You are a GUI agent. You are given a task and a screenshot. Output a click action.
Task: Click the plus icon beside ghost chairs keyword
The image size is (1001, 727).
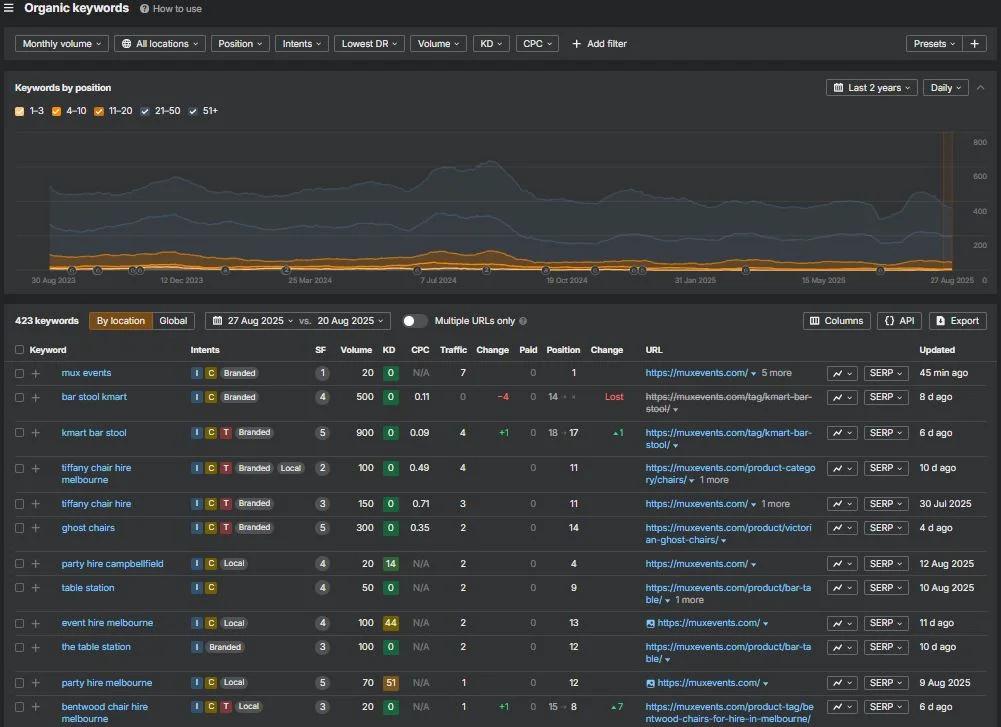click(x=36, y=528)
